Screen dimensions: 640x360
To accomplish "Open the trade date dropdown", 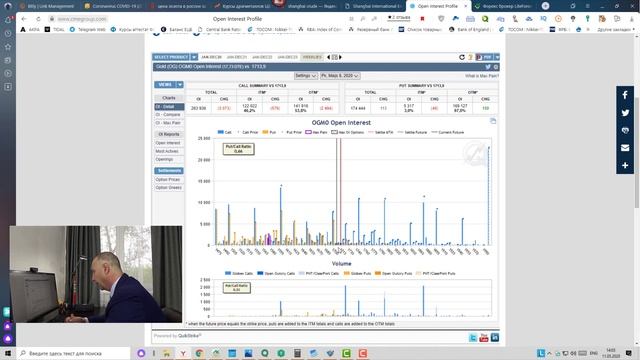I will (340, 76).
